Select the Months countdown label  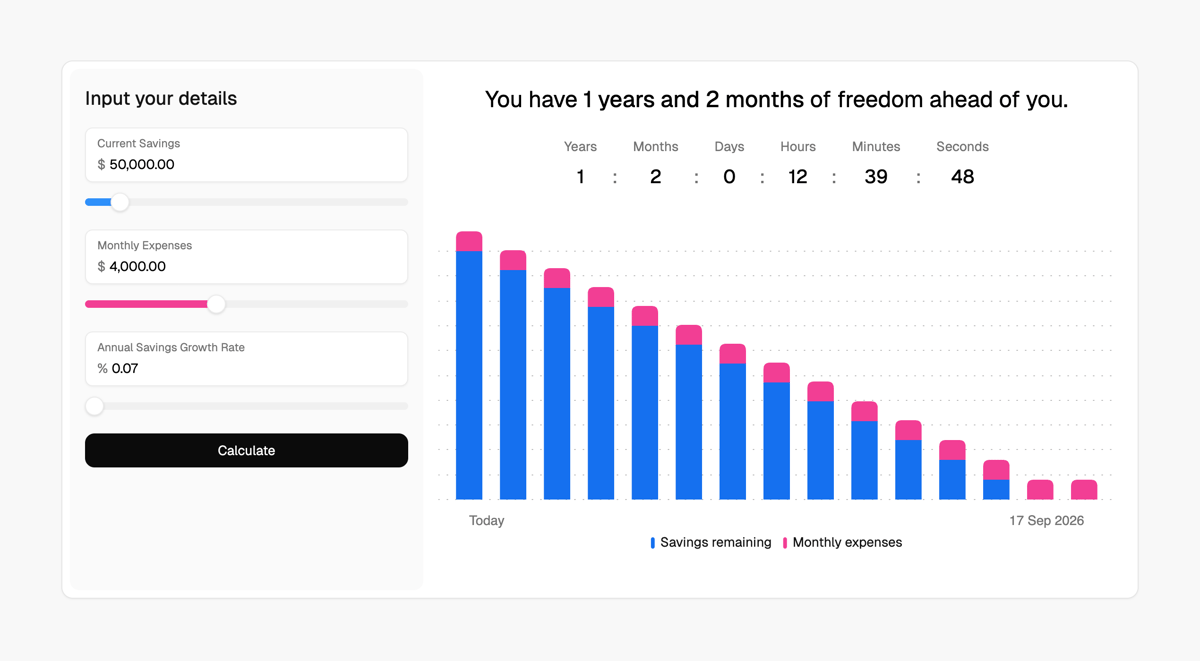click(655, 146)
